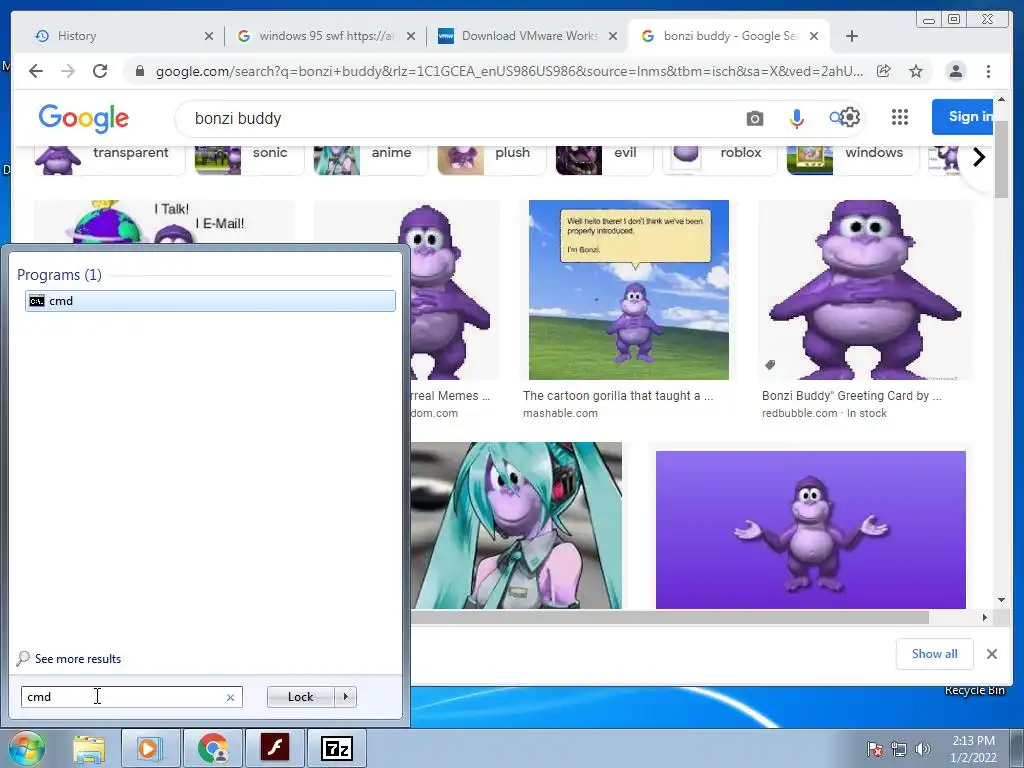Open the Hatsune Miku Bonzi image
The height and width of the screenshot is (768, 1024).
click(x=516, y=526)
